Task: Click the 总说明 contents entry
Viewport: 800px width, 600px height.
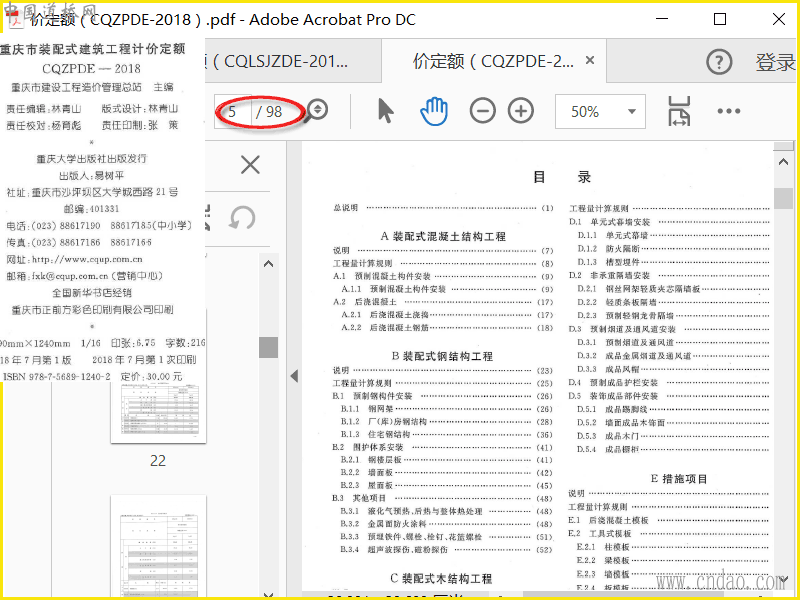Action: [443, 208]
